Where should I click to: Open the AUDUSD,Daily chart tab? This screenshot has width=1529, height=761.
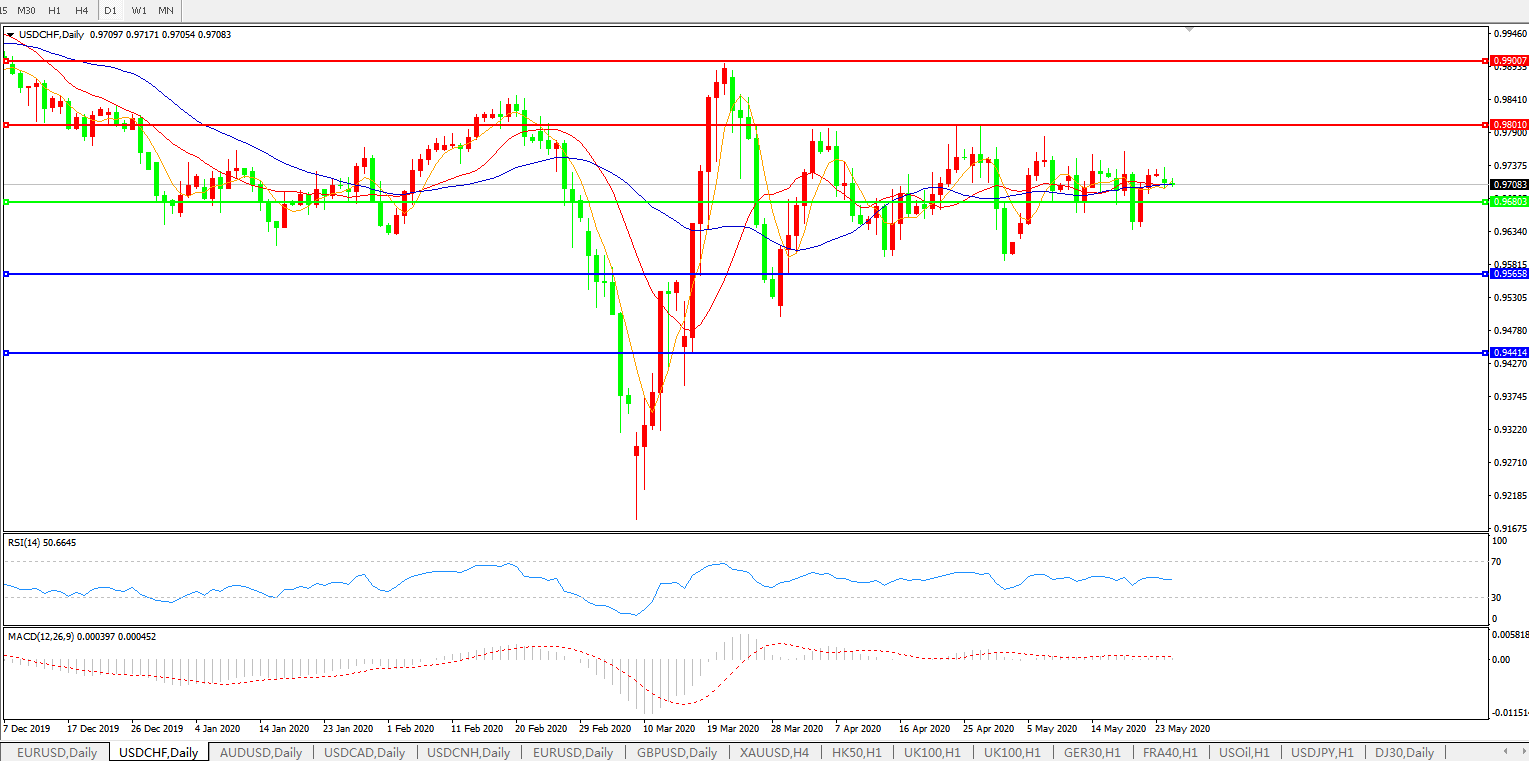(x=260, y=752)
